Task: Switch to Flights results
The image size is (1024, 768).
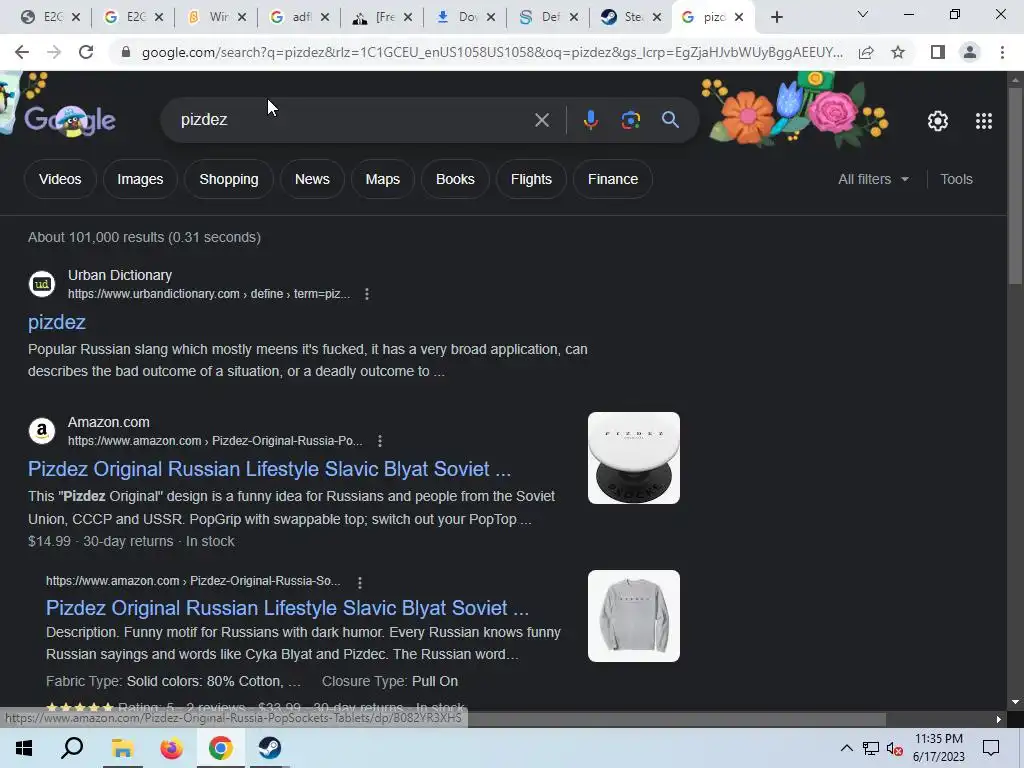Action: pyautogui.click(x=531, y=179)
